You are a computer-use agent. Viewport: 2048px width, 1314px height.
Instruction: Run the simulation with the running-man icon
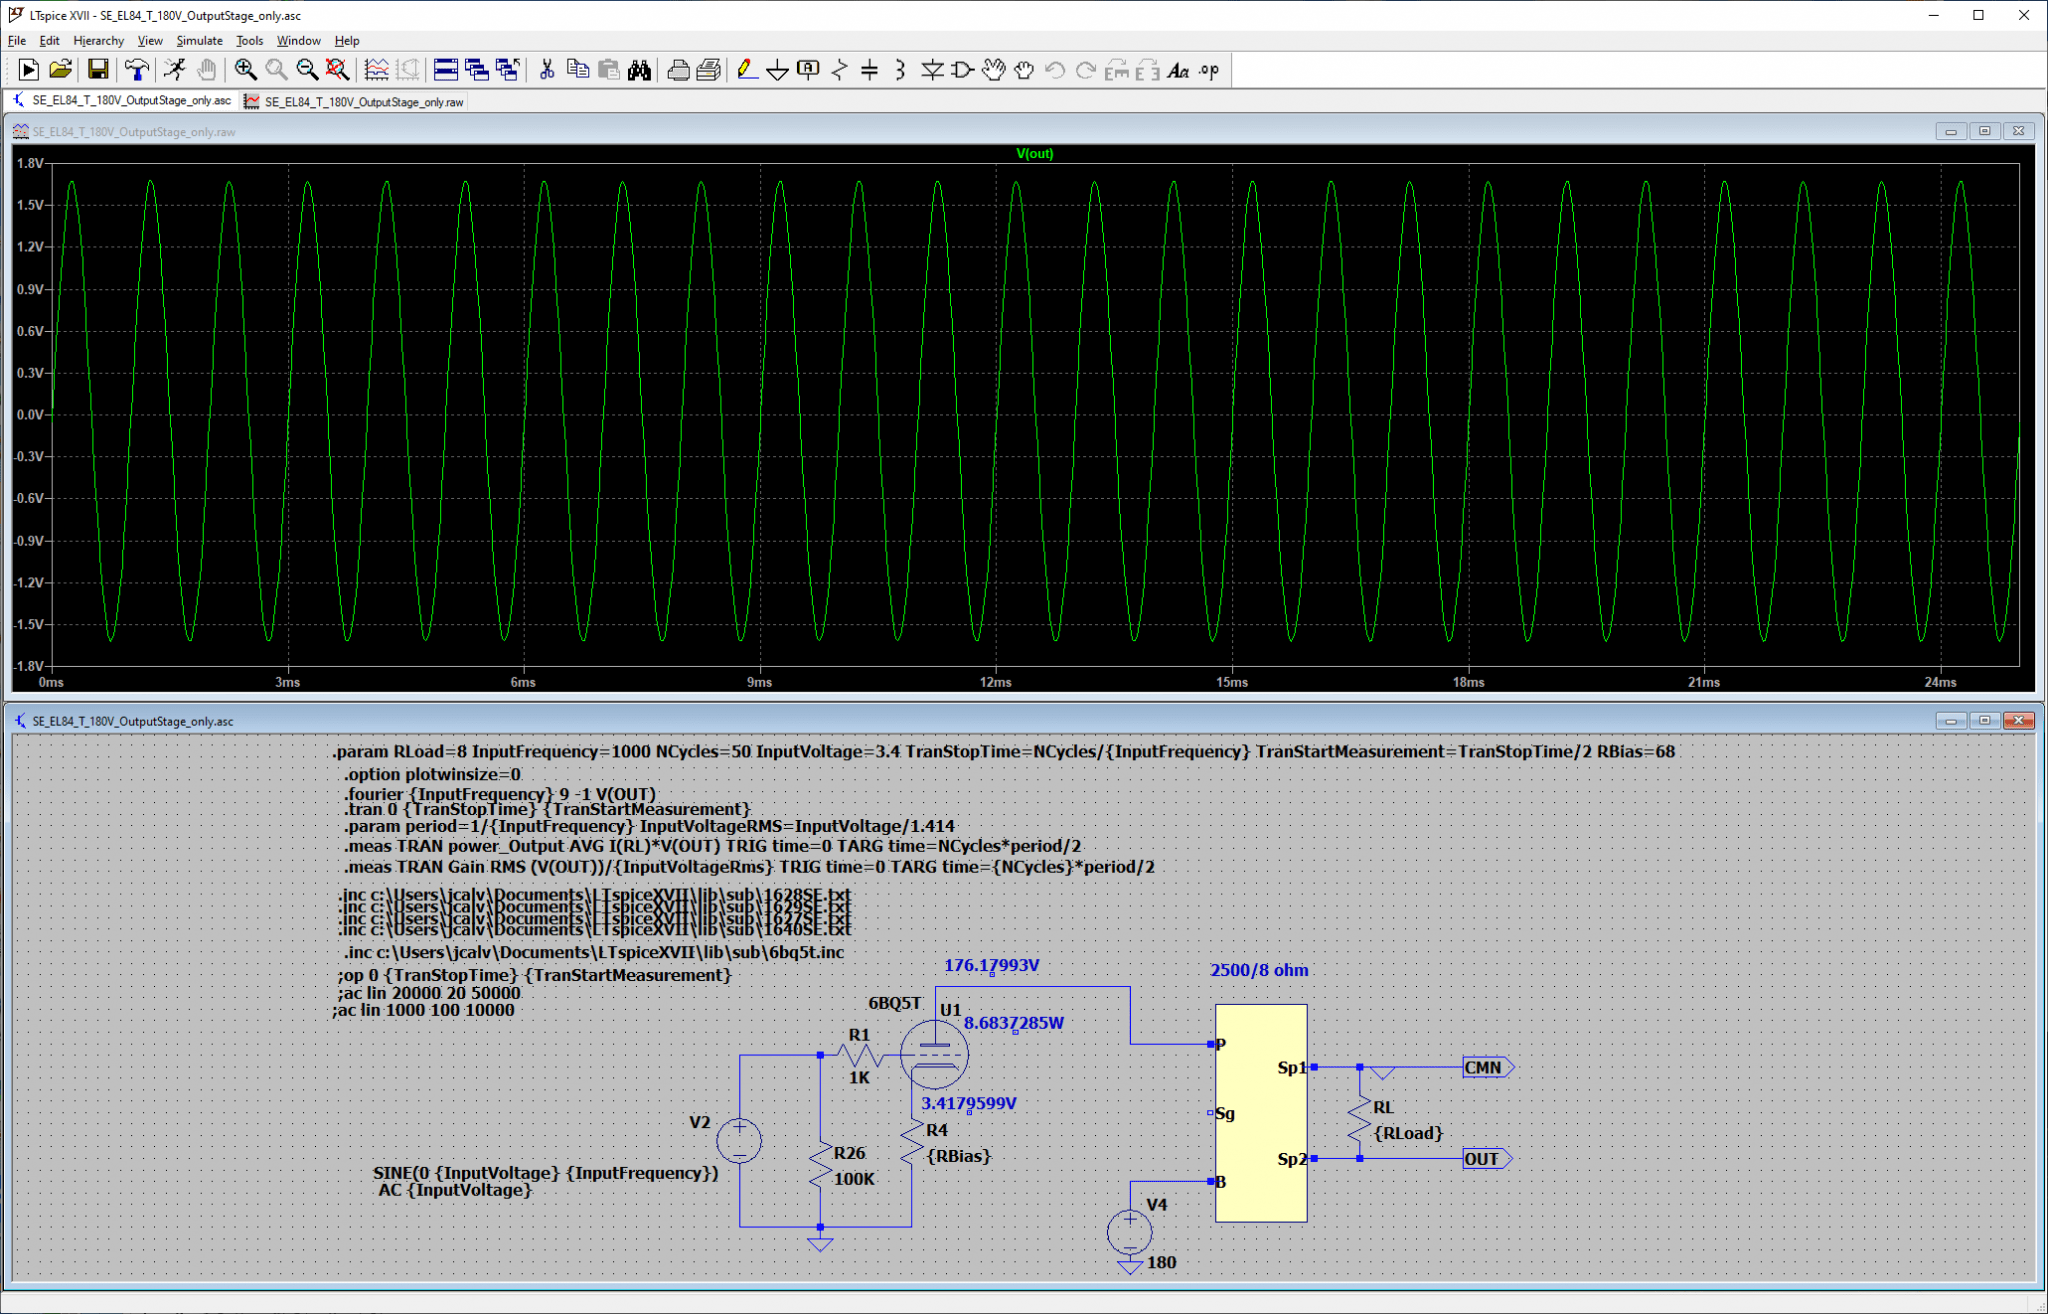(175, 69)
